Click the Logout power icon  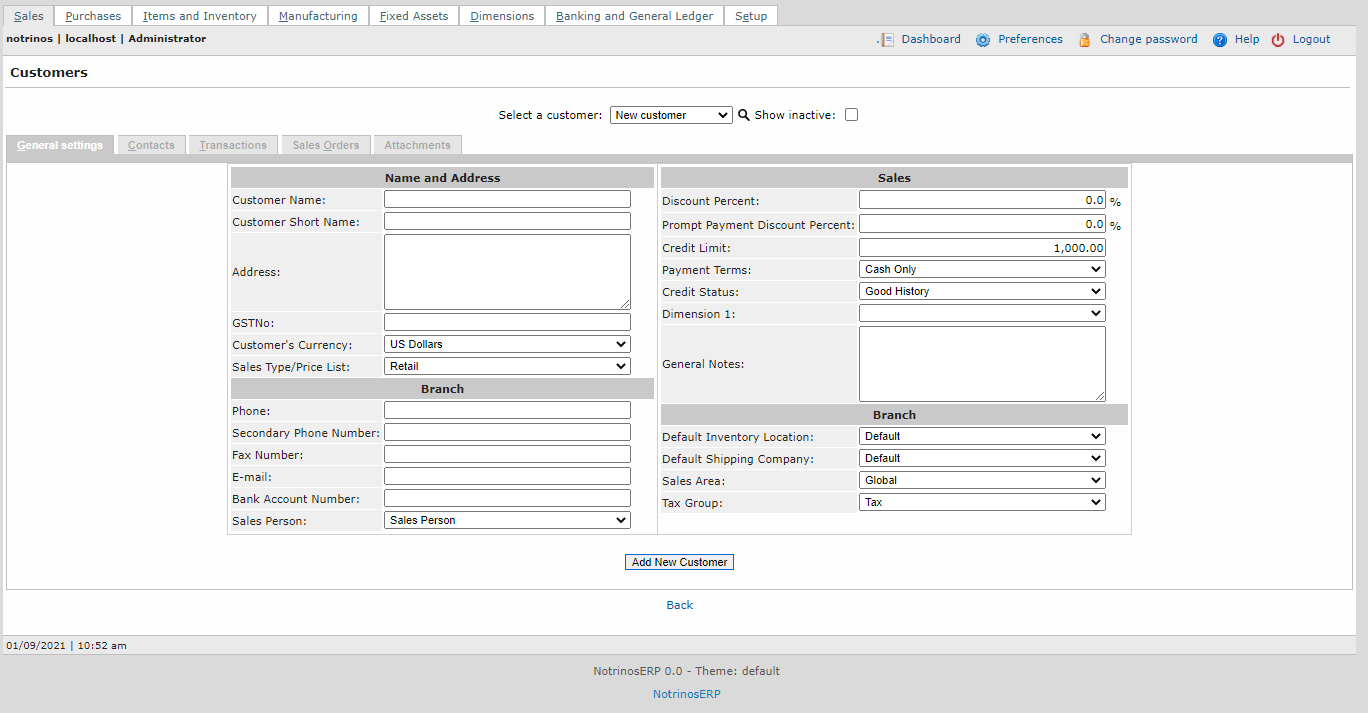[1278, 39]
